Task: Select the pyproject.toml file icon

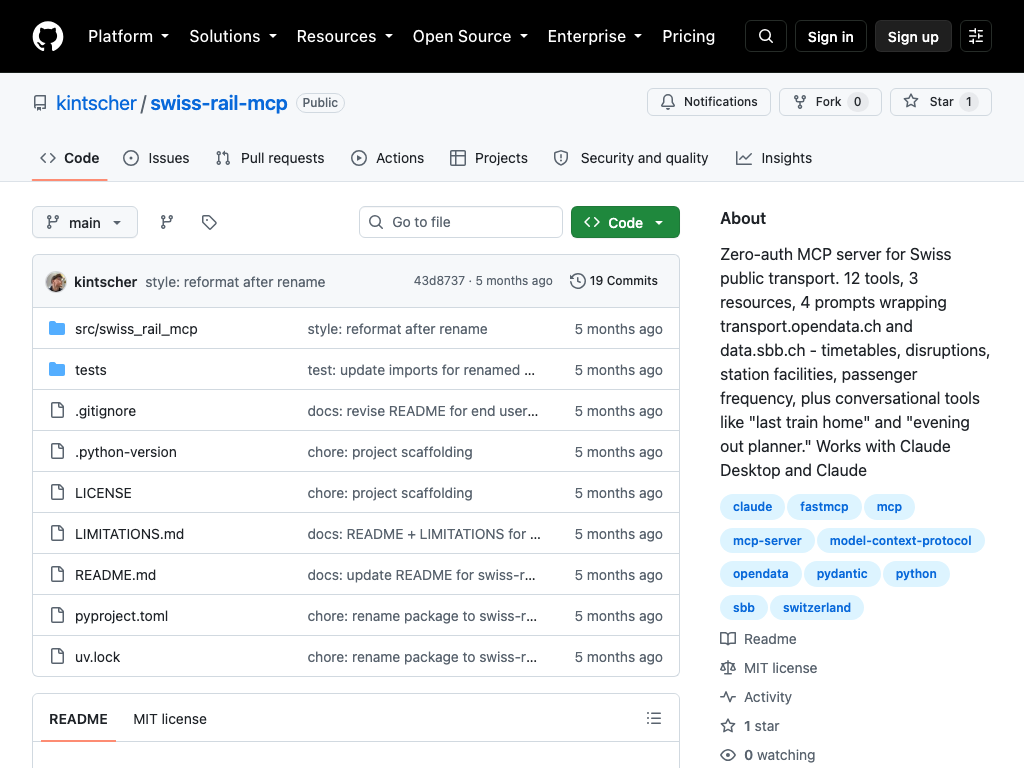Action: tap(57, 615)
